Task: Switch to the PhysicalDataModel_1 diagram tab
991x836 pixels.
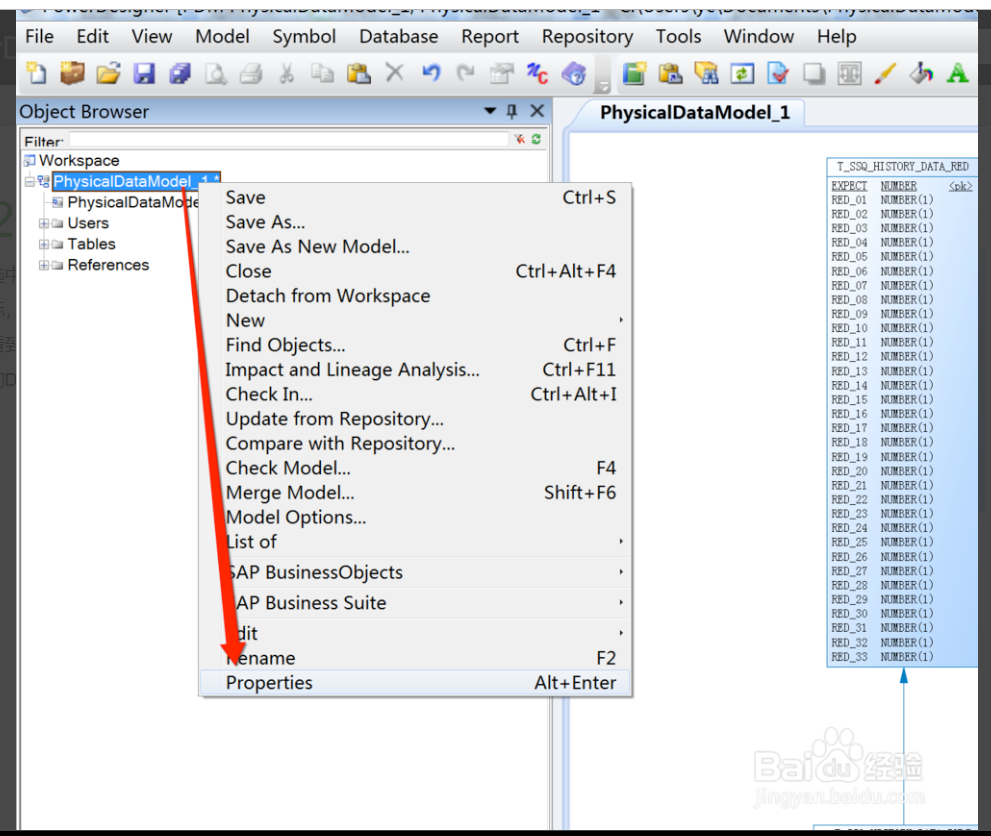Action: click(695, 112)
